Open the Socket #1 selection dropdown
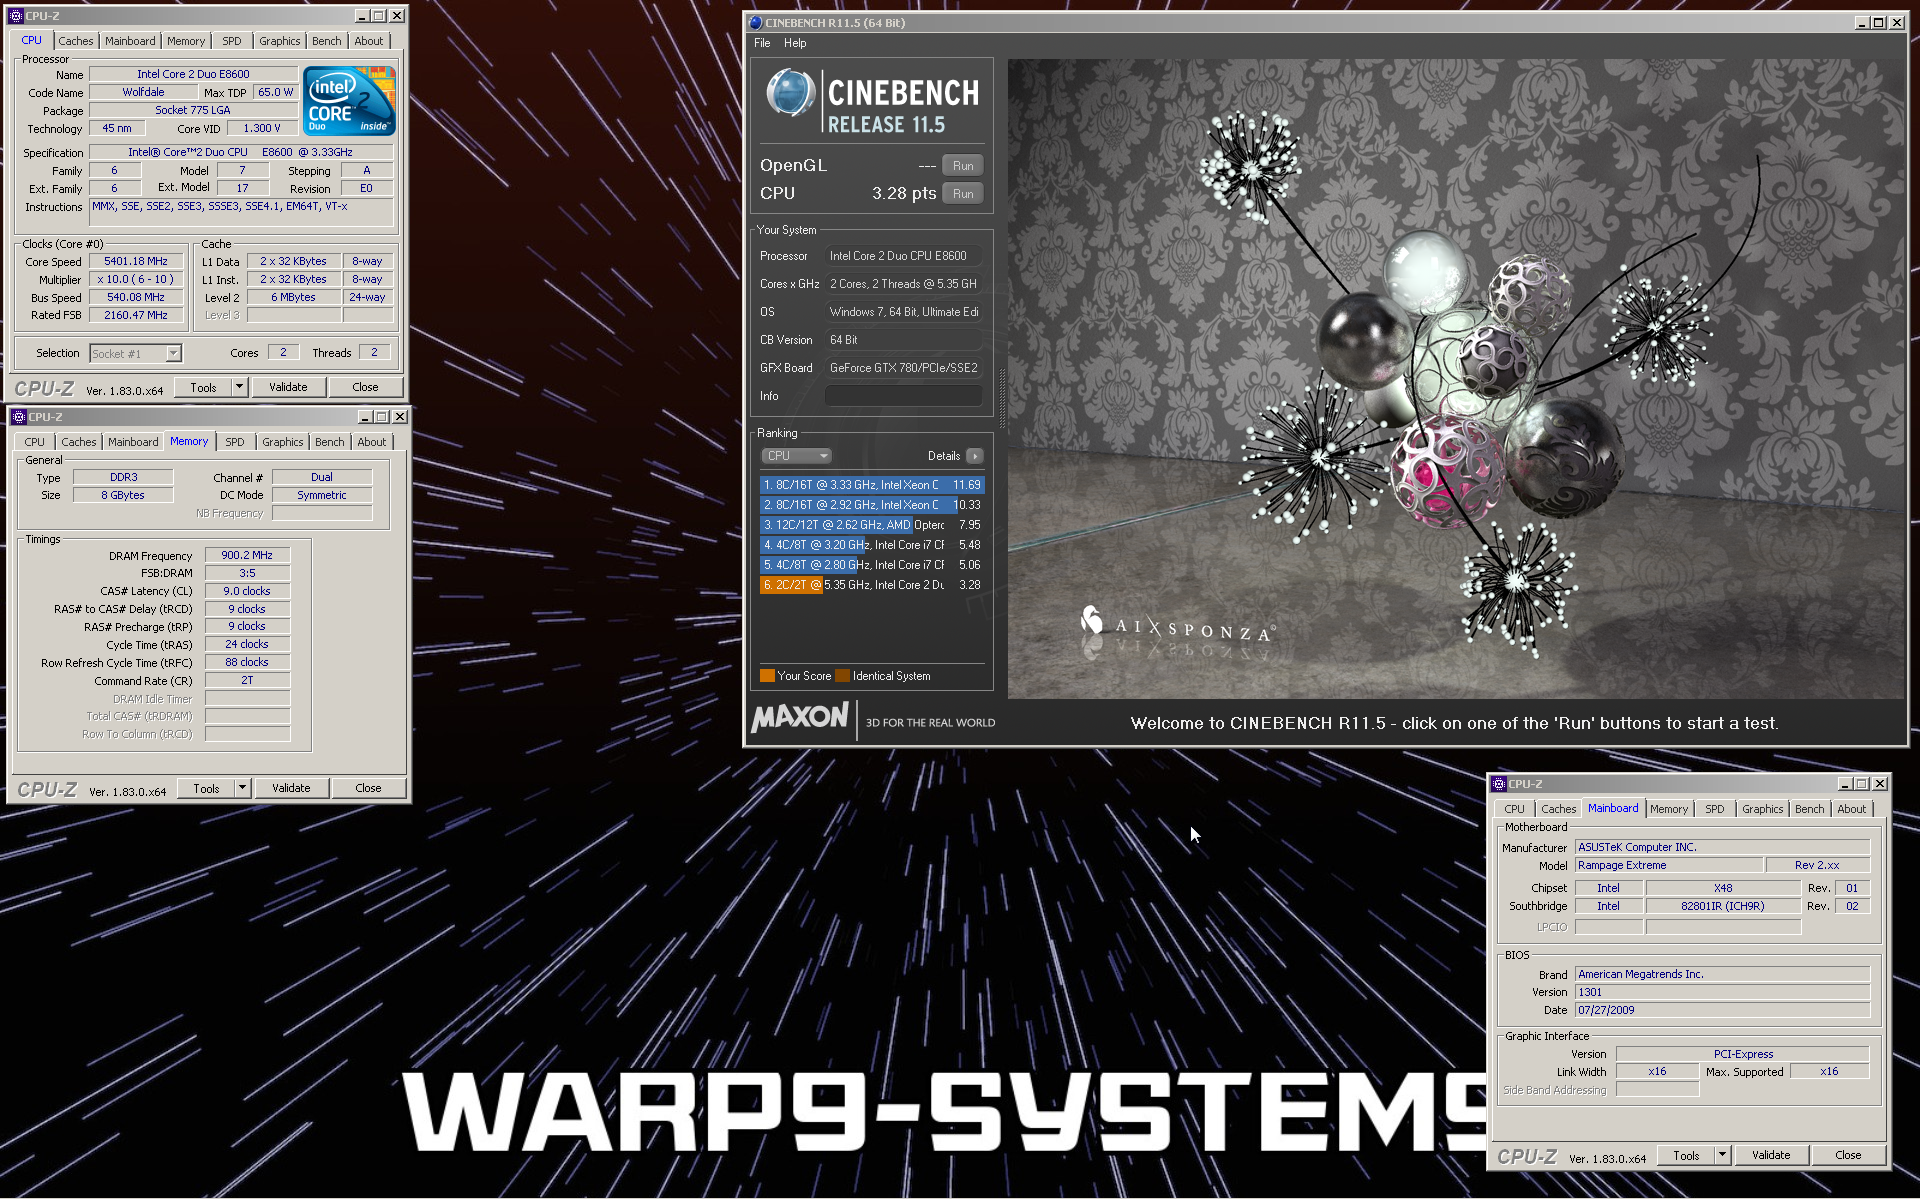Viewport: 1920px width, 1200px height. (136, 353)
